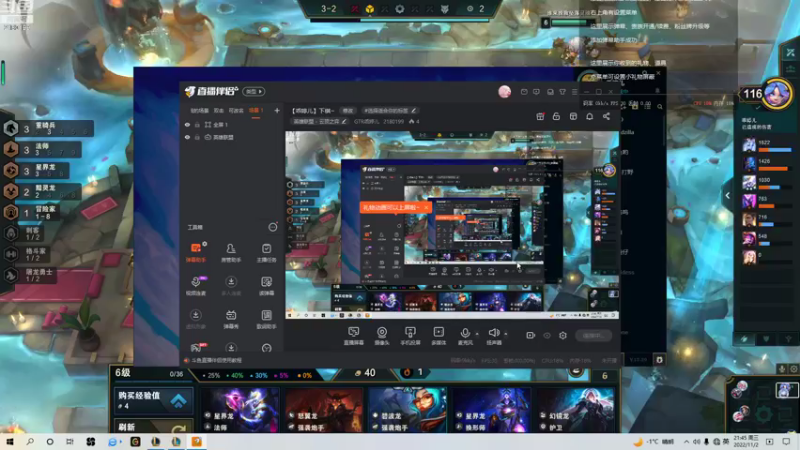The image size is (800, 450).
Task: Click the share icon above preview
Action: click(x=606, y=116)
